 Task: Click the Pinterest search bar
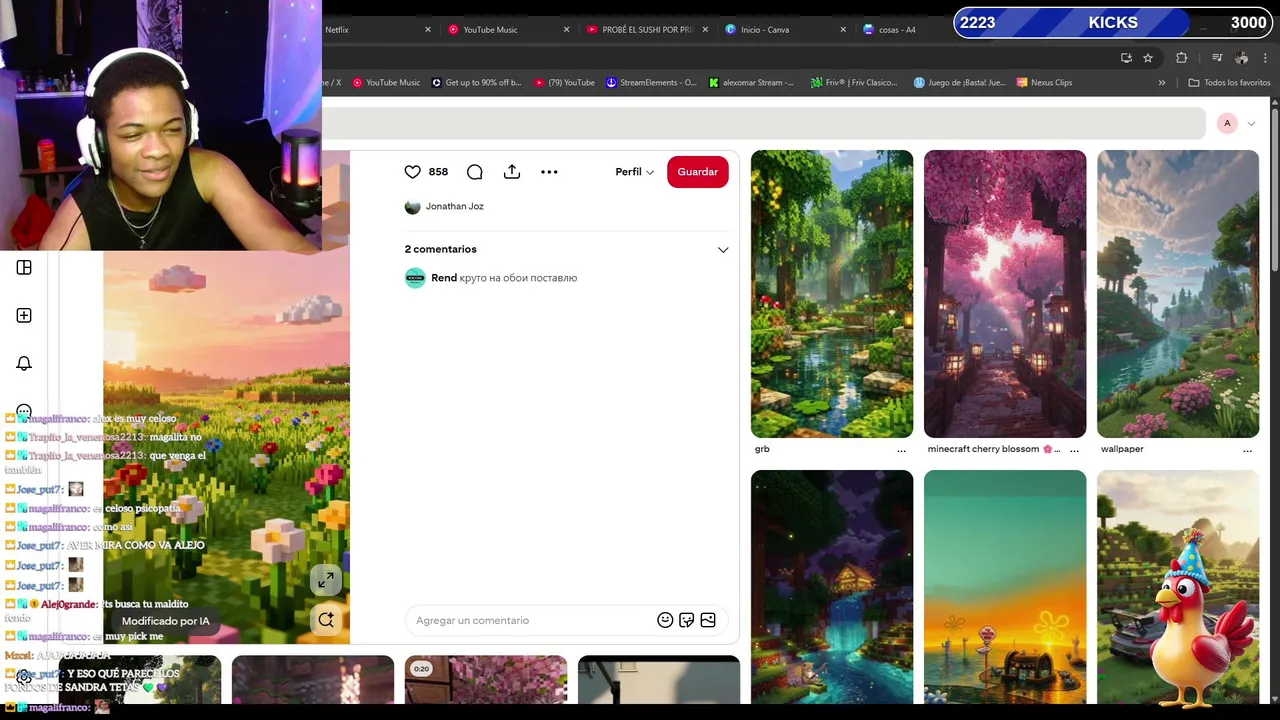(763, 123)
